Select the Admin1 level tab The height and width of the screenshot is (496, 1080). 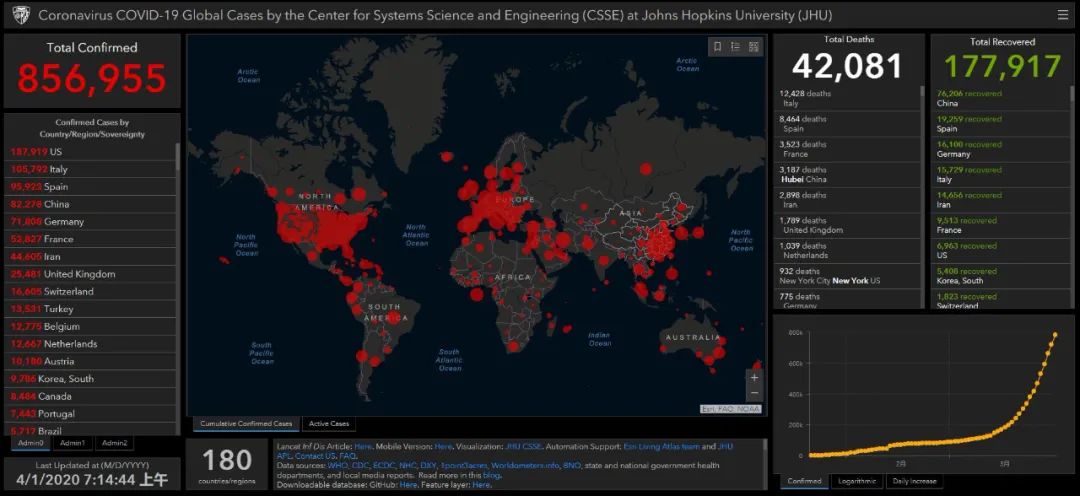point(72,443)
